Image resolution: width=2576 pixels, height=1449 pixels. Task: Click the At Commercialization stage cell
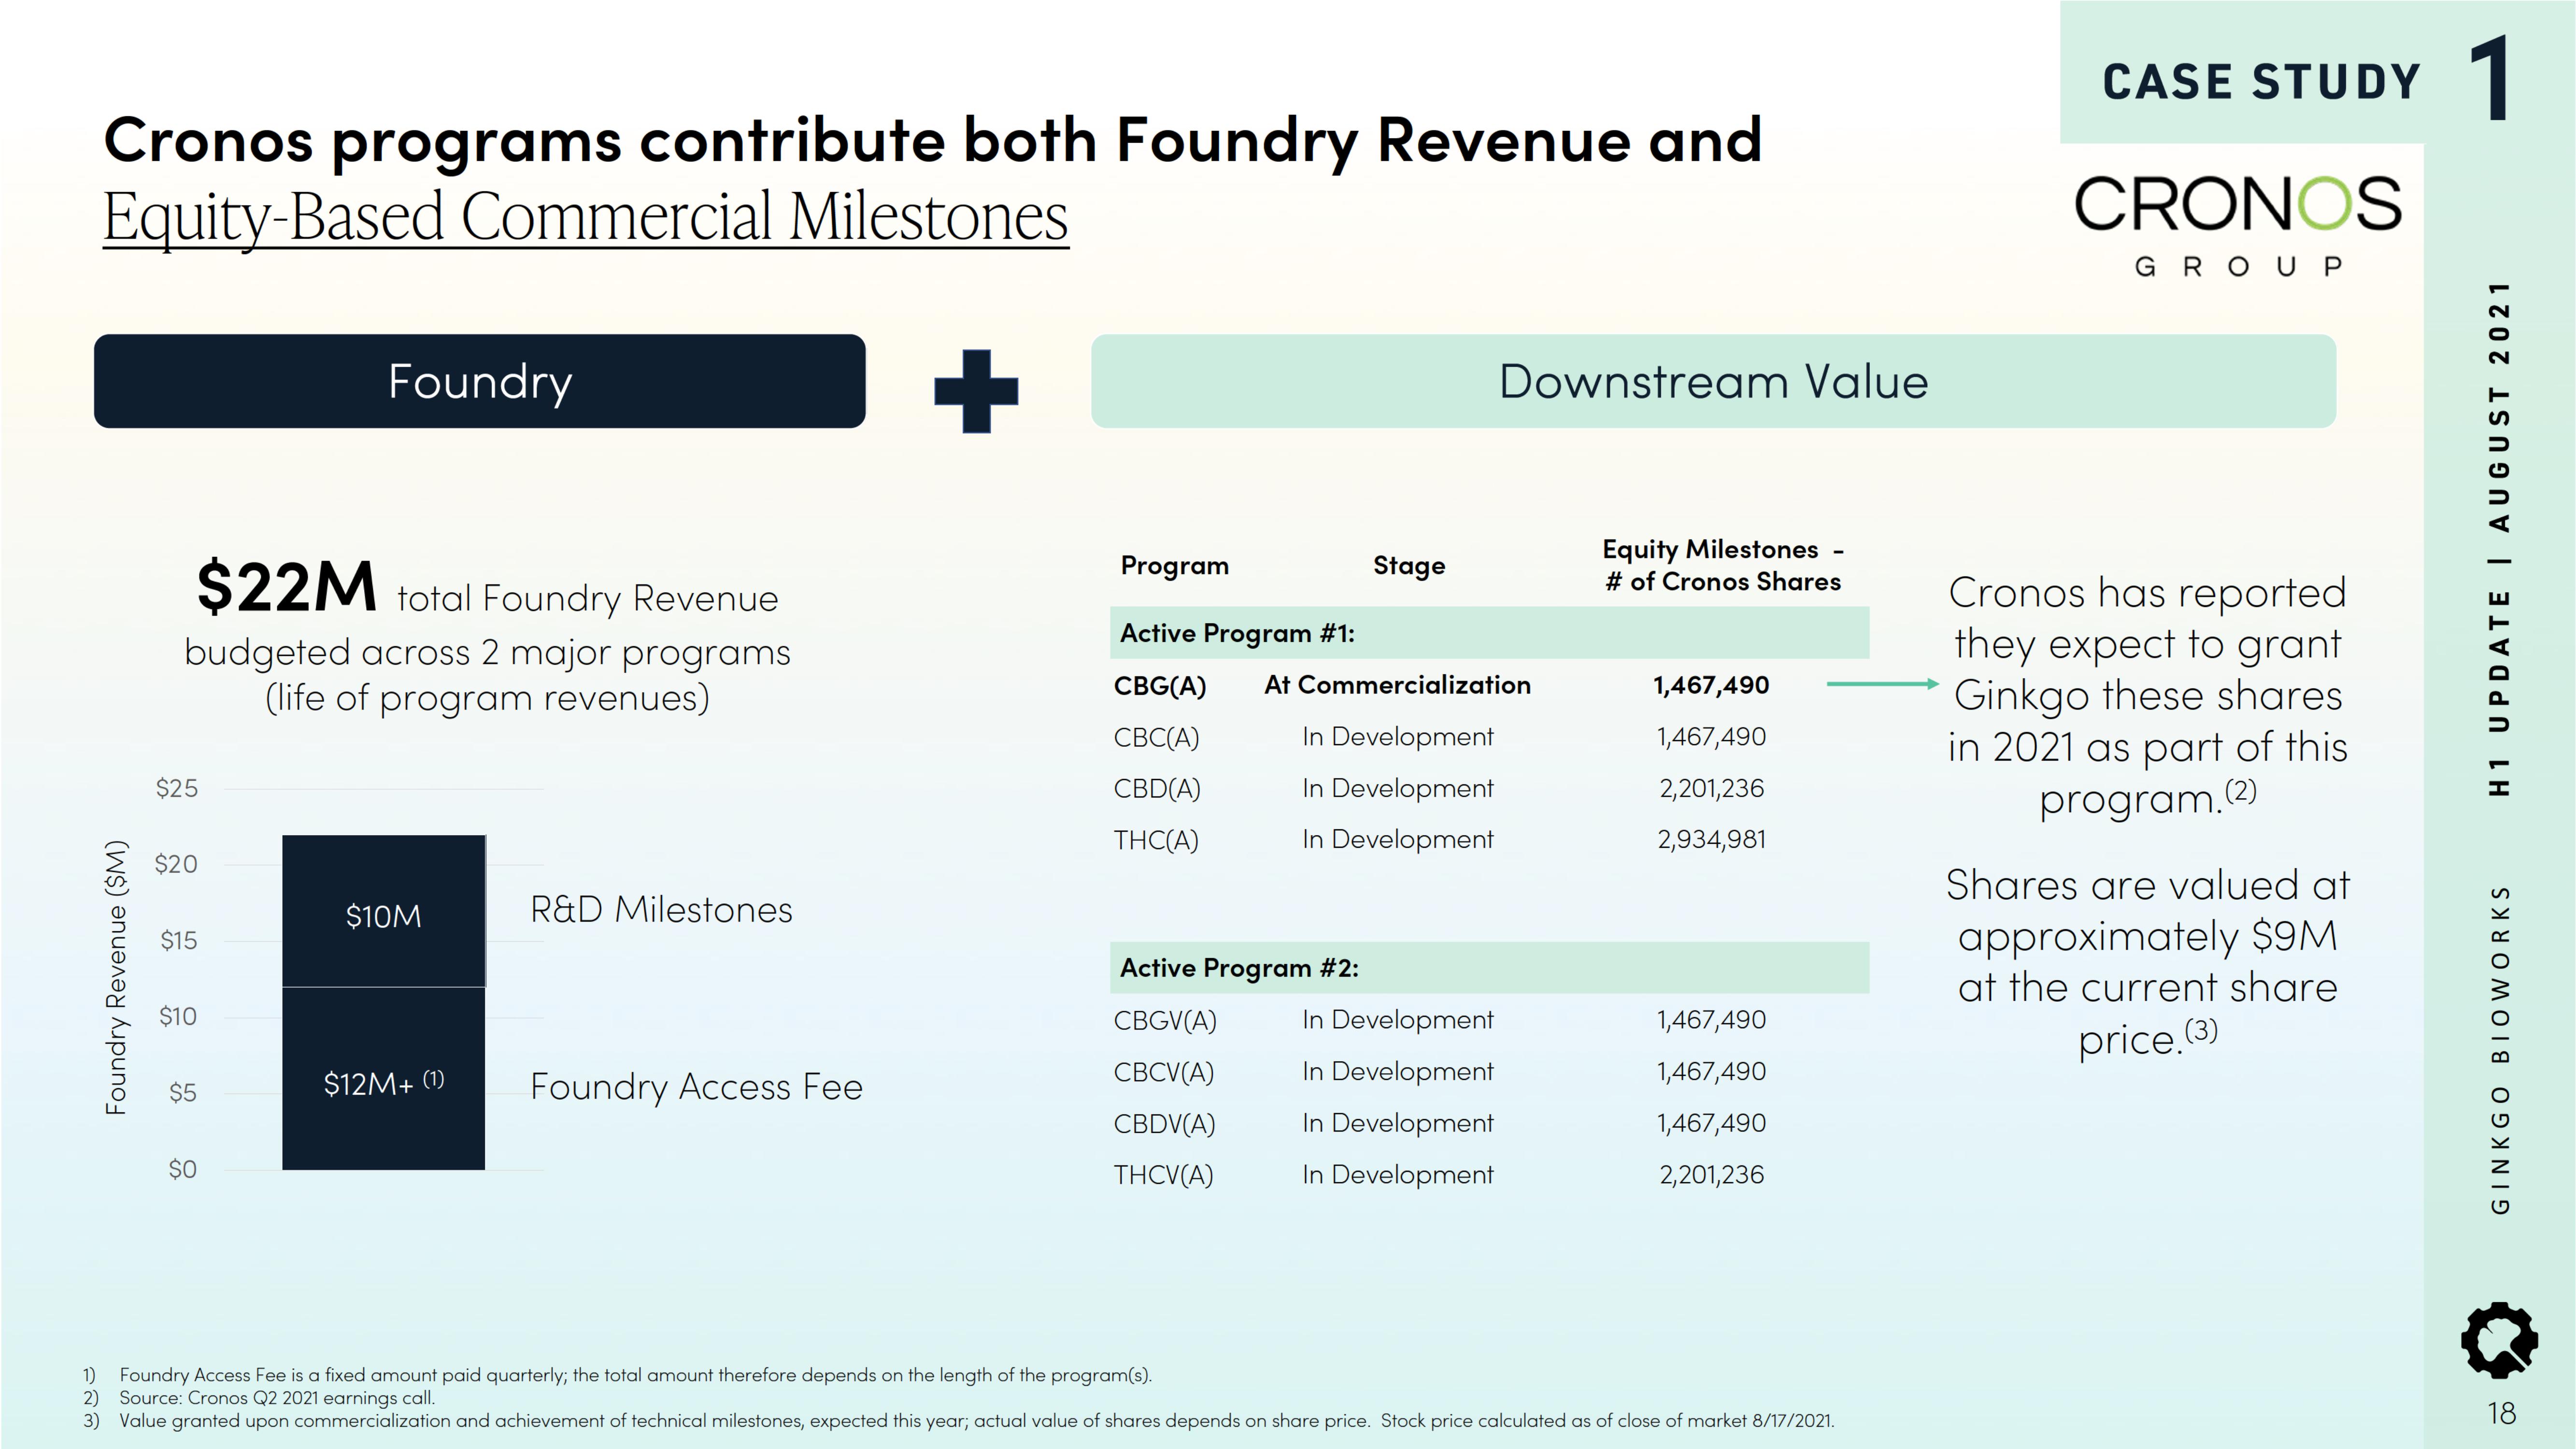pos(1397,685)
